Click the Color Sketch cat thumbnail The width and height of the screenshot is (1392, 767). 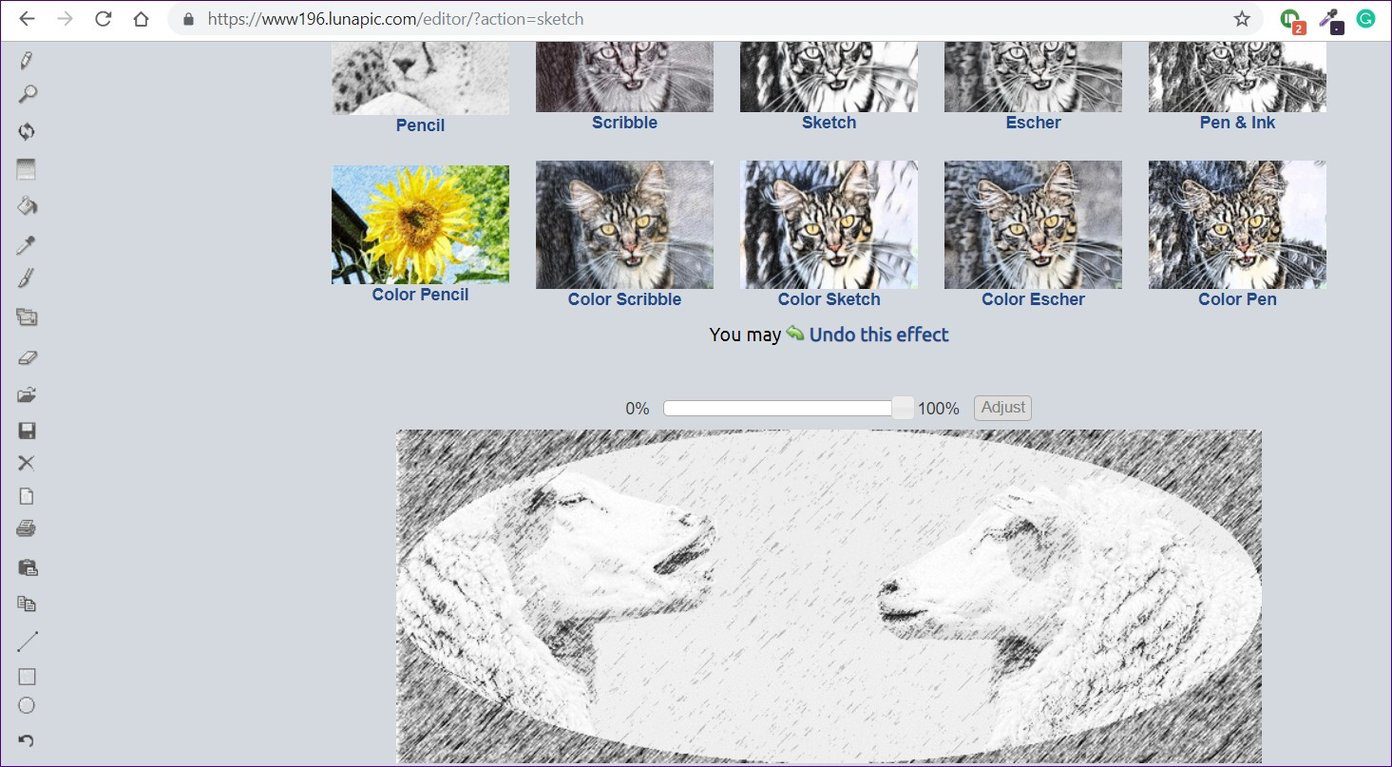click(829, 225)
